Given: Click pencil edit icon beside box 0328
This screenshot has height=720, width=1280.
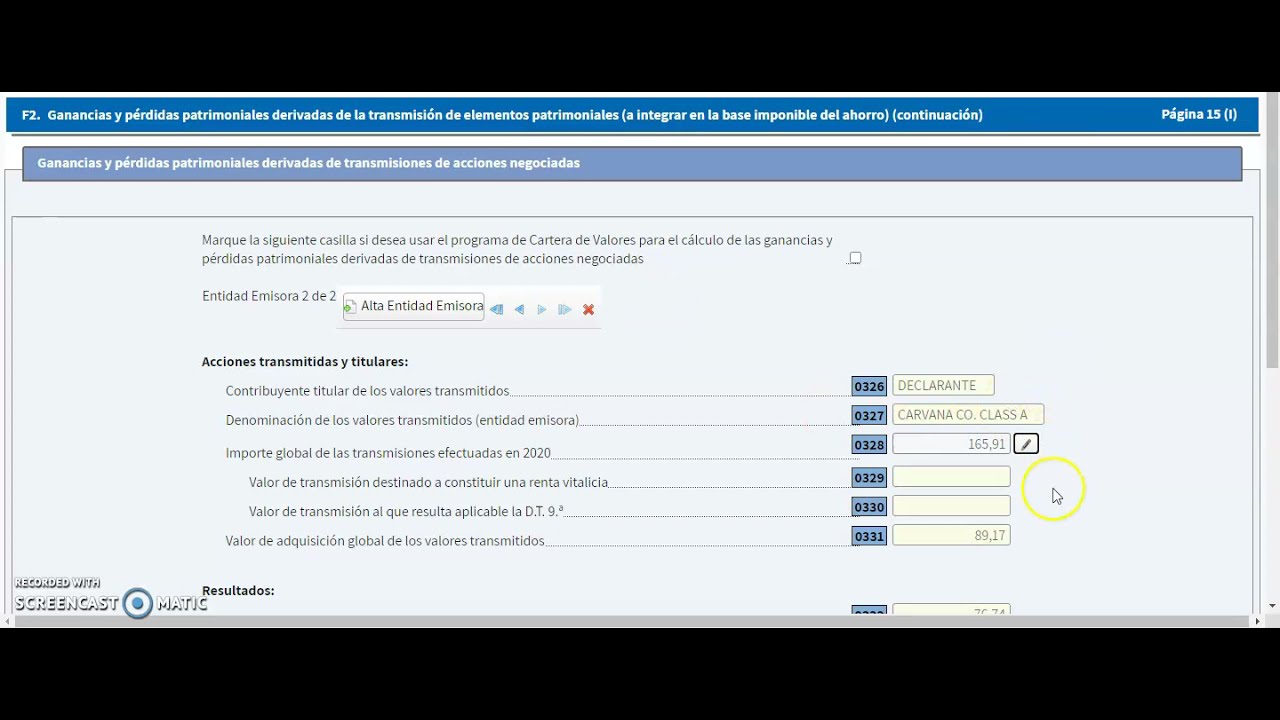Looking at the screenshot, I should (x=1026, y=444).
